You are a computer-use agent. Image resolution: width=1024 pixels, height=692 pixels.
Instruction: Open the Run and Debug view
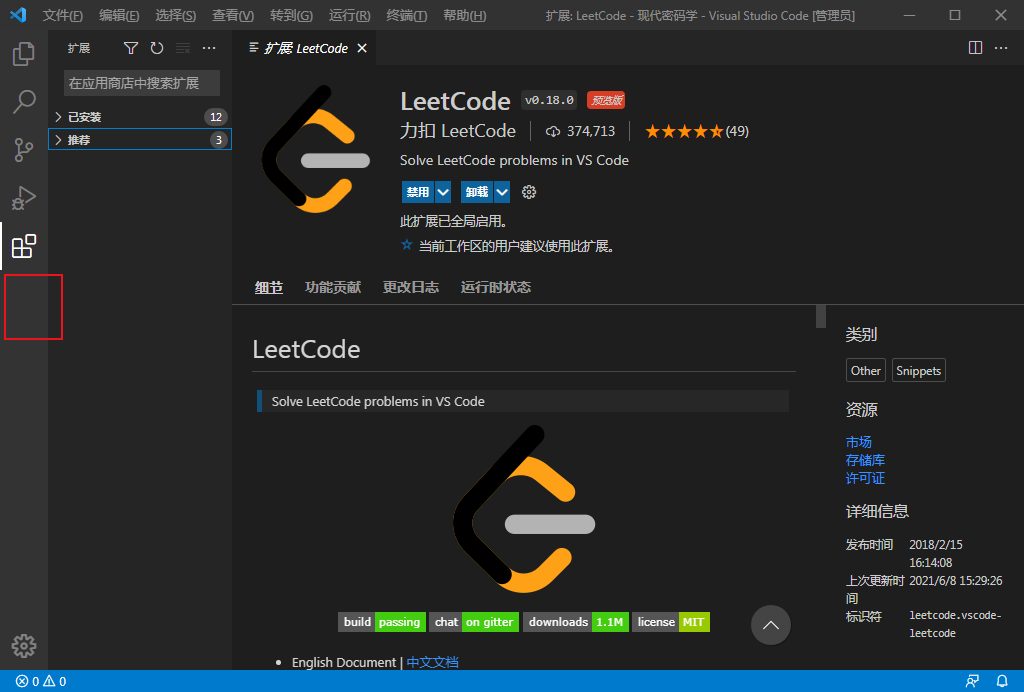click(24, 198)
